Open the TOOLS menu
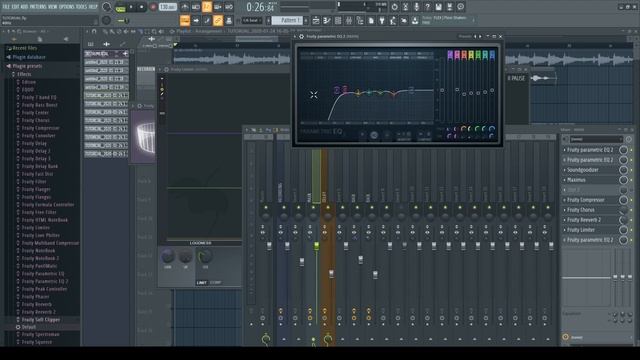Viewport: 640px width, 360px height. (x=82, y=7)
